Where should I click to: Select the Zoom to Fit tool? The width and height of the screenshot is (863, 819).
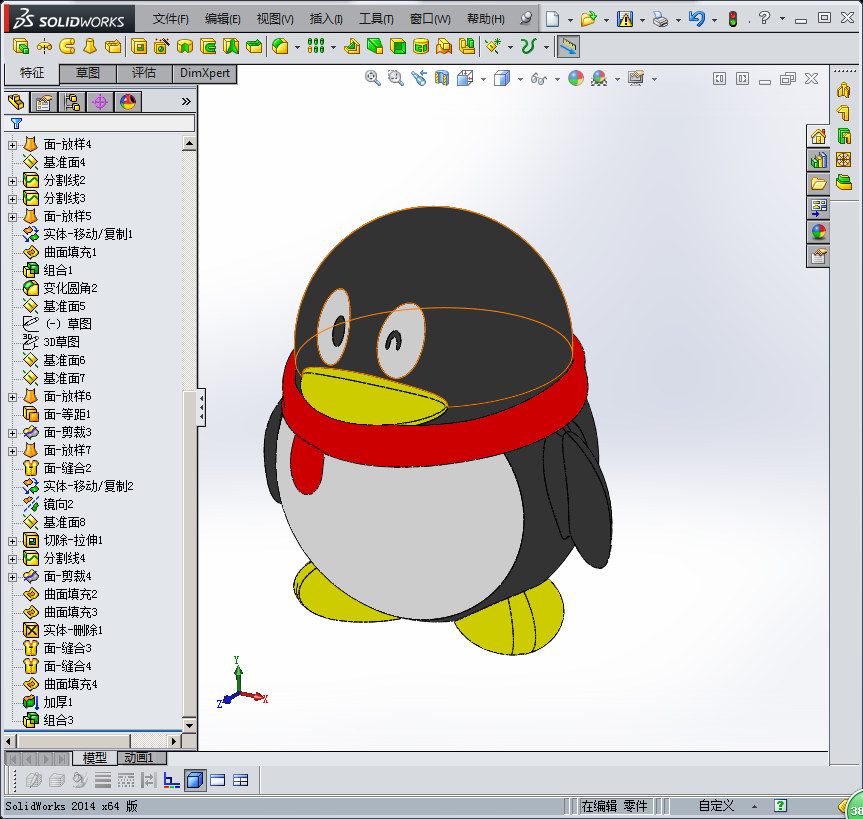click(x=372, y=78)
